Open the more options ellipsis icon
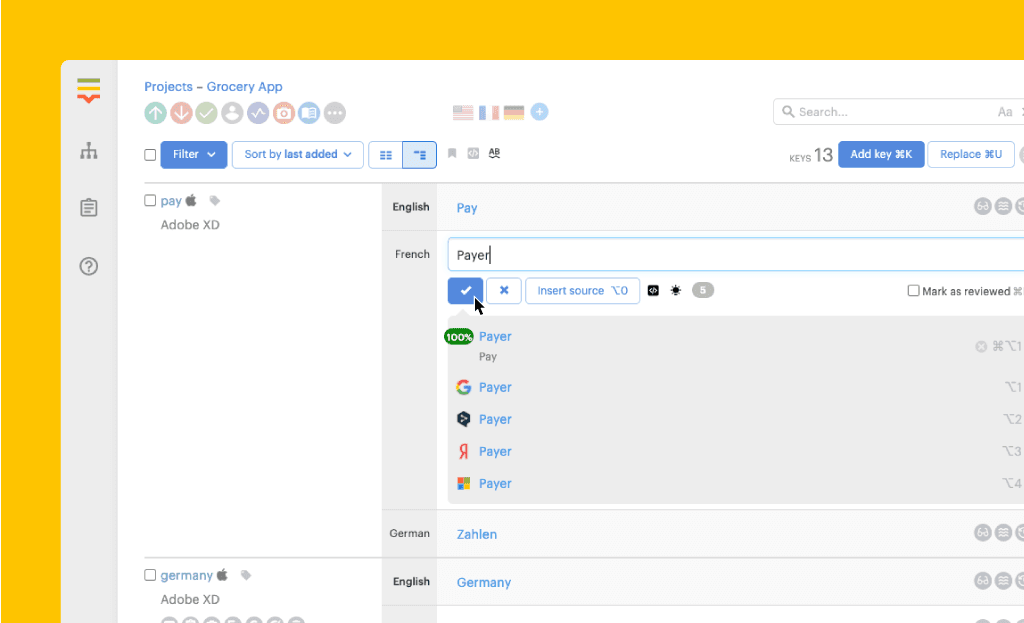This screenshot has height=623, width=1024. (x=335, y=113)
